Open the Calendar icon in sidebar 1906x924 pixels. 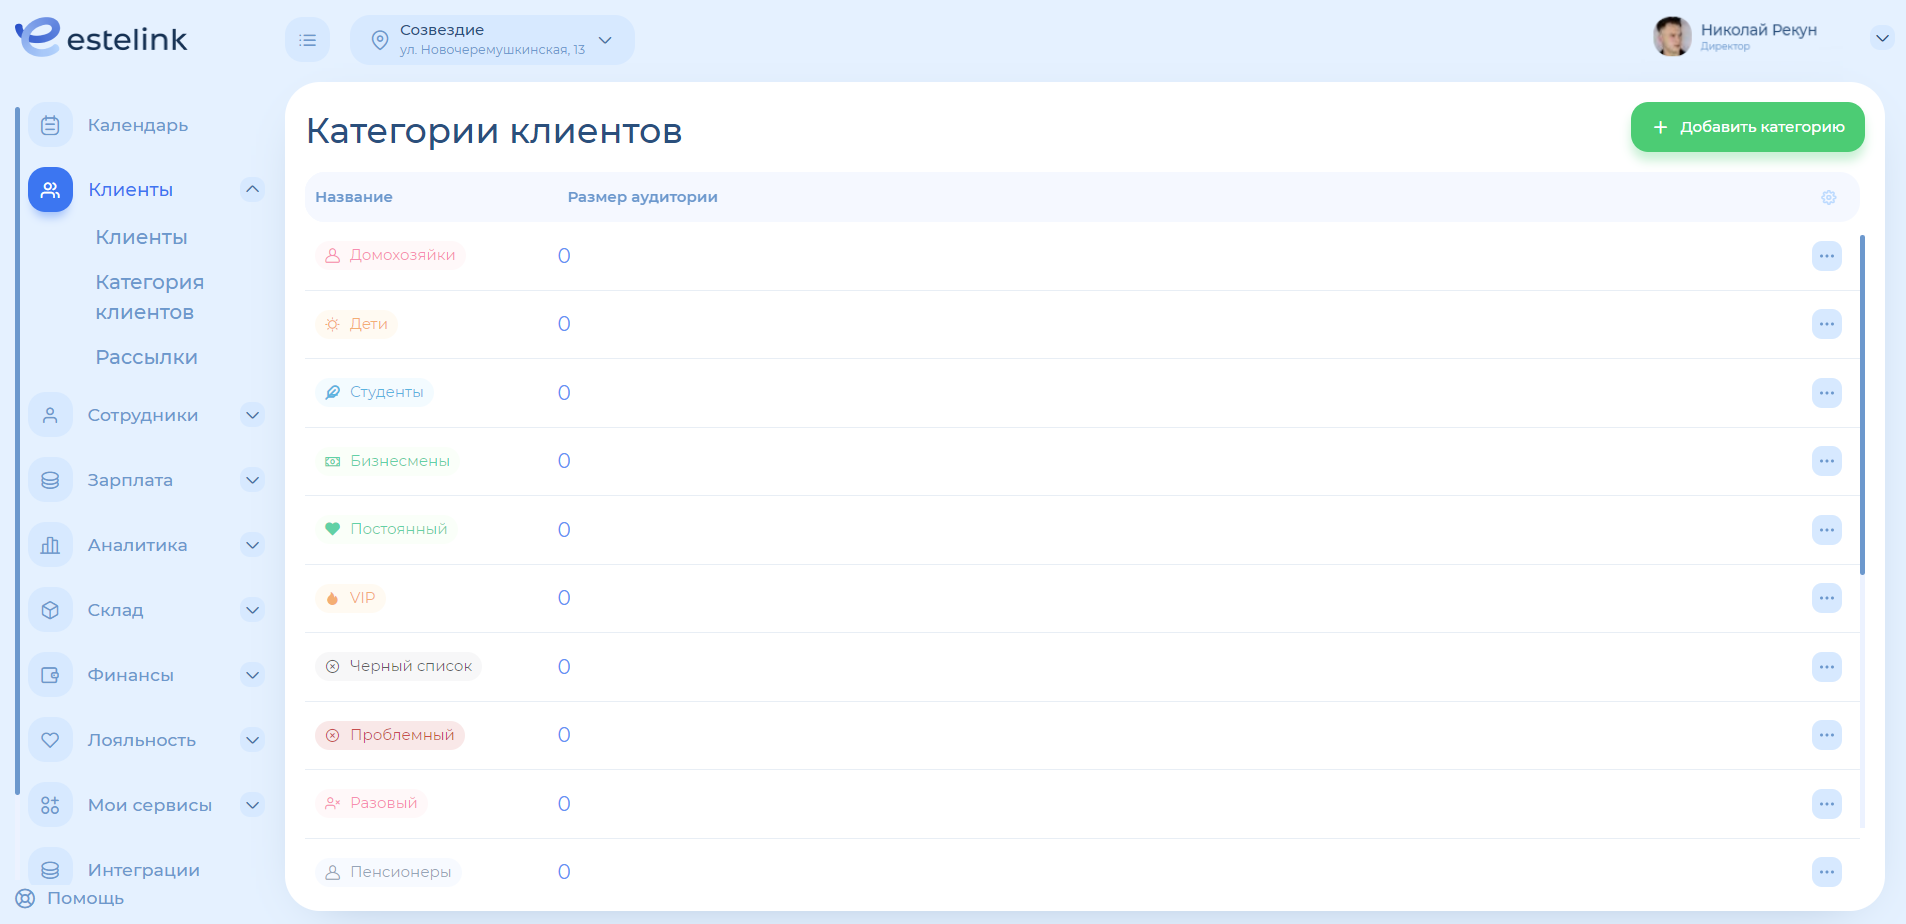[x=50, y=125]
